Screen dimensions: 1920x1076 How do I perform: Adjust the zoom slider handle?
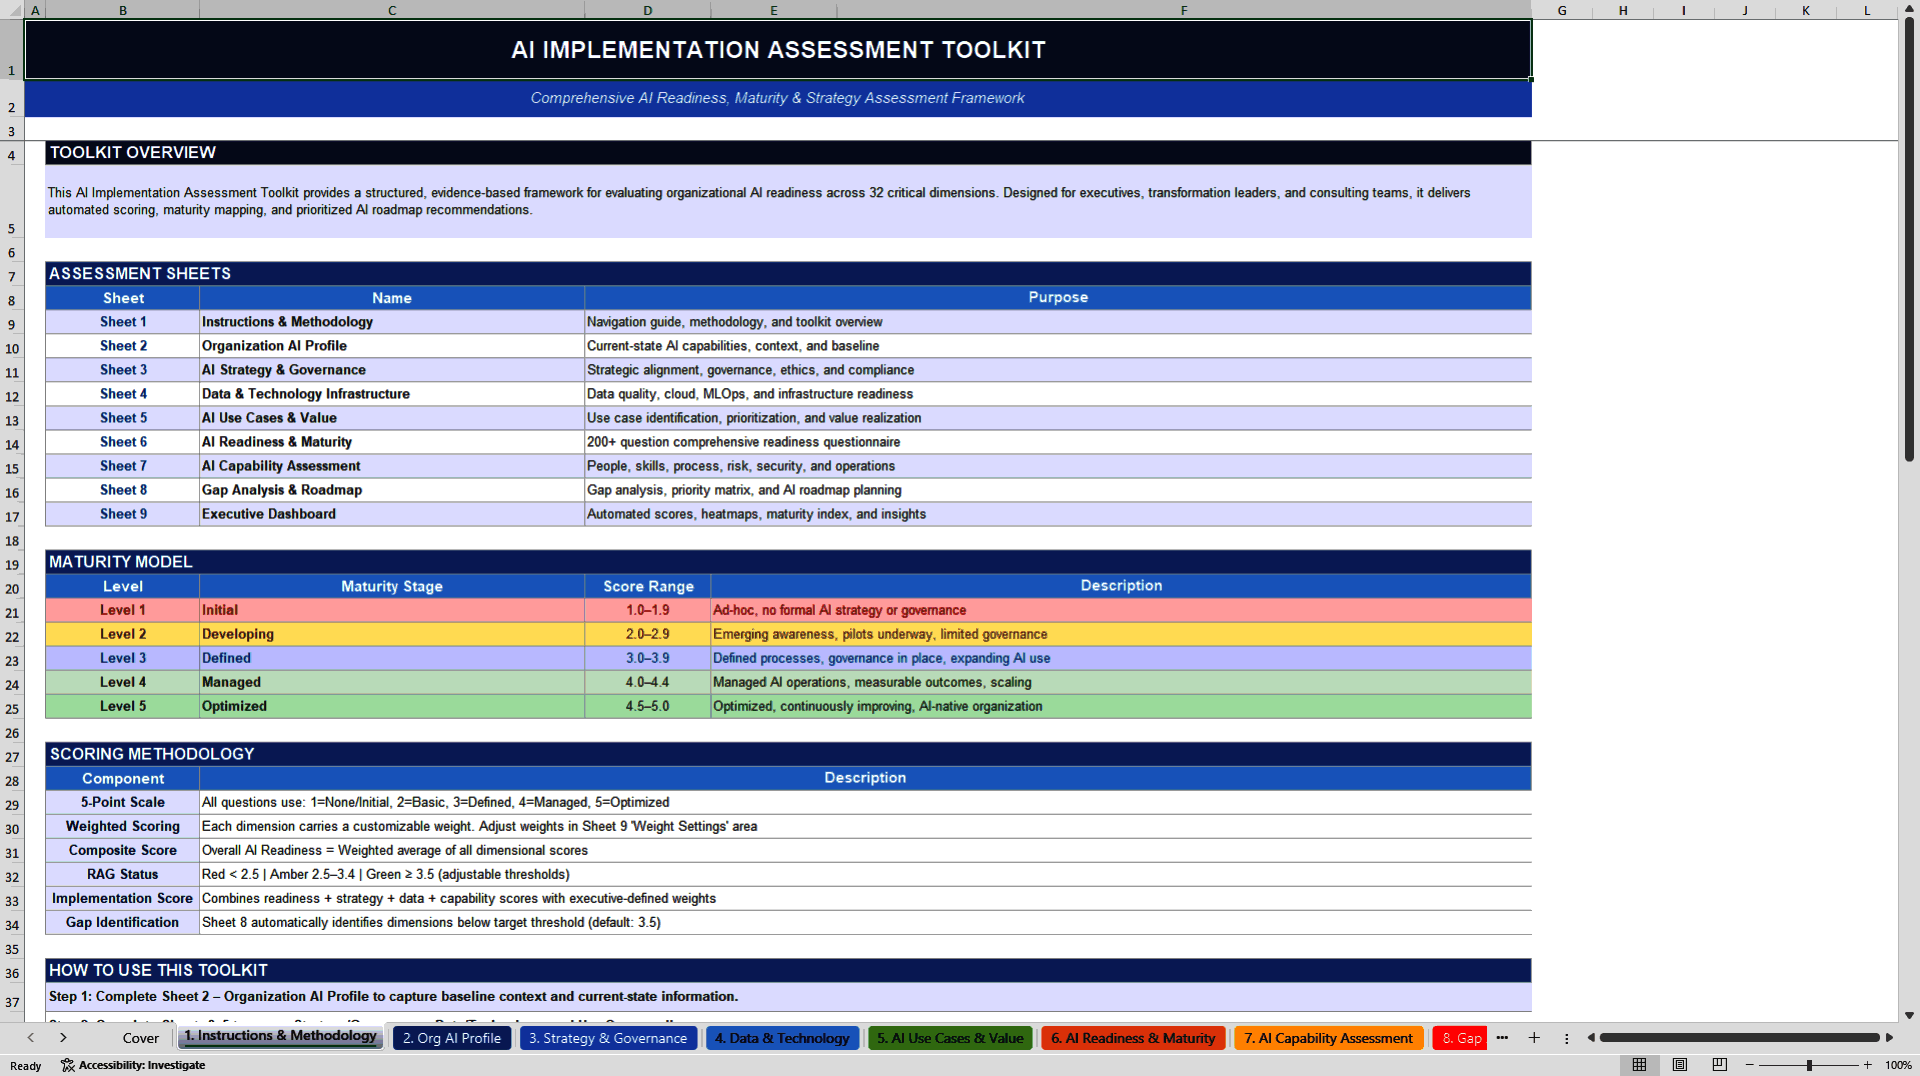(x=1809, y=1065)
